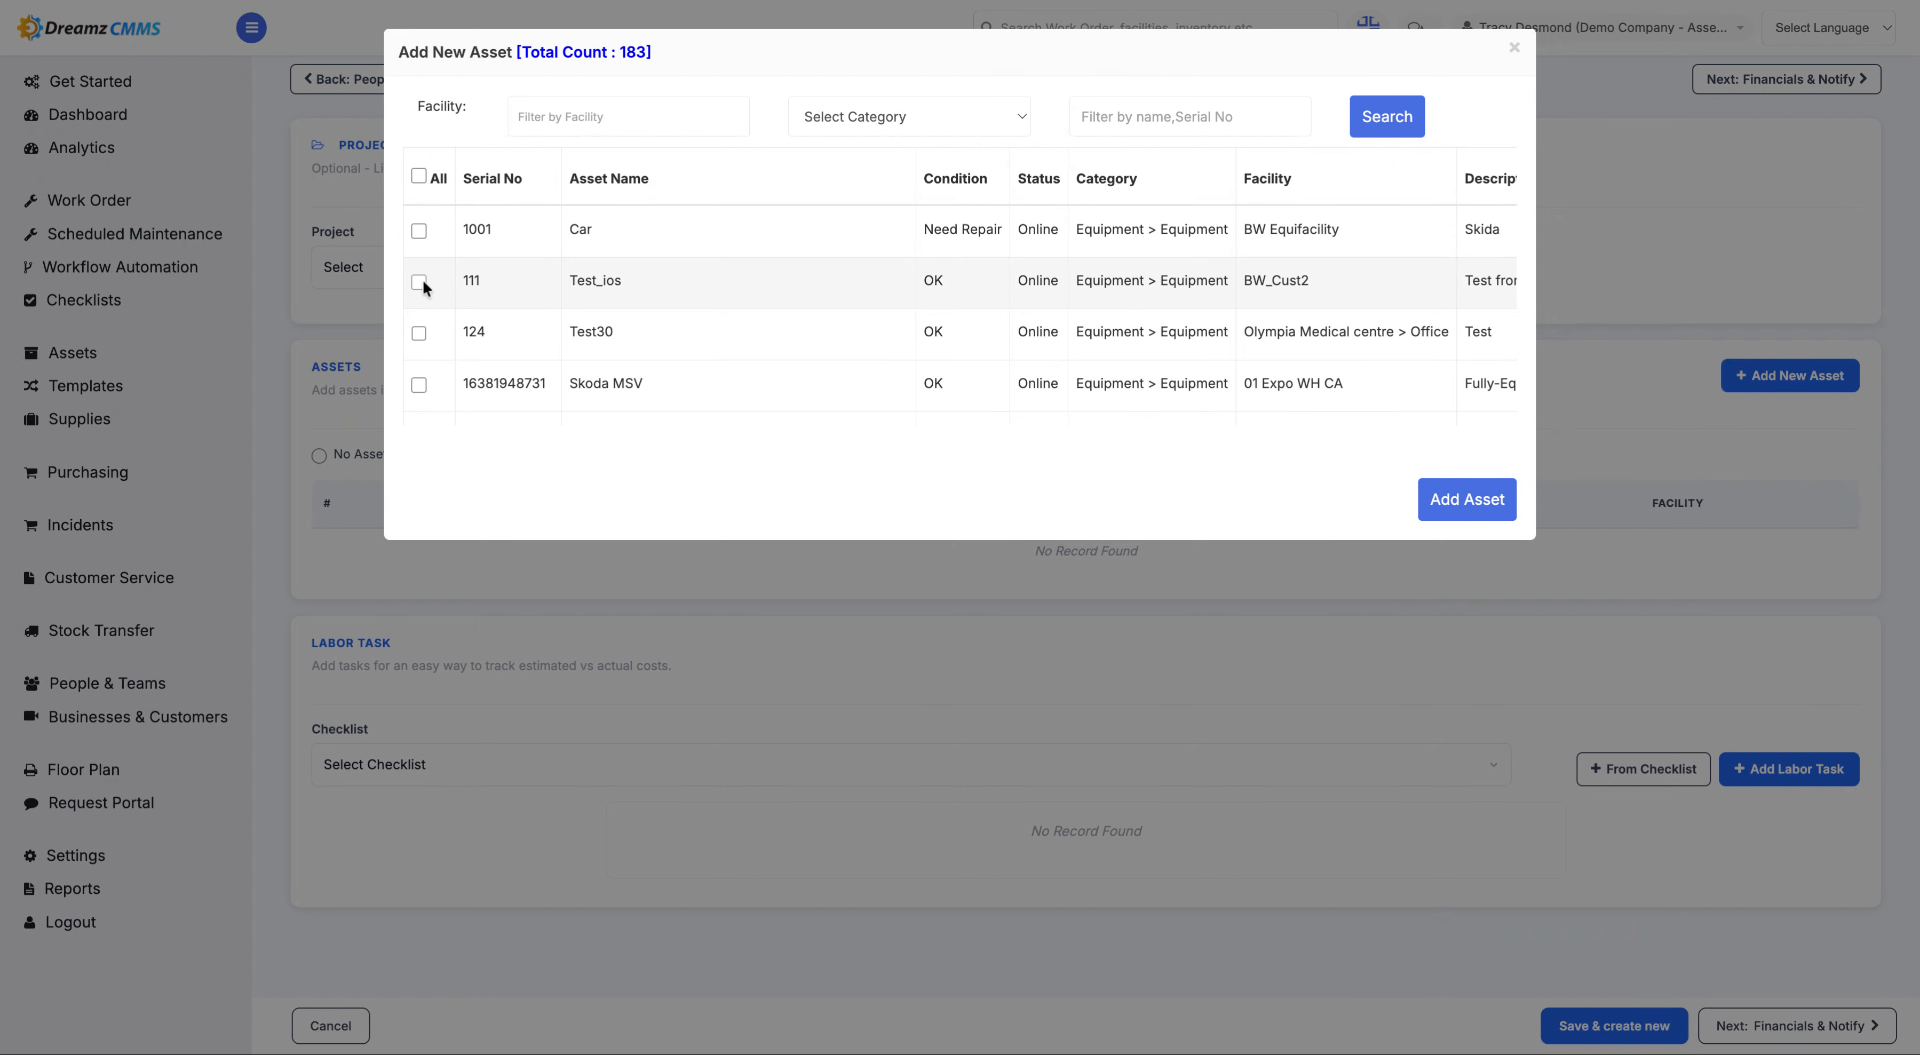Click the Scheduled Maintenance wrench icon
Screen dimensions: 1920x1055
click(31, 234)
